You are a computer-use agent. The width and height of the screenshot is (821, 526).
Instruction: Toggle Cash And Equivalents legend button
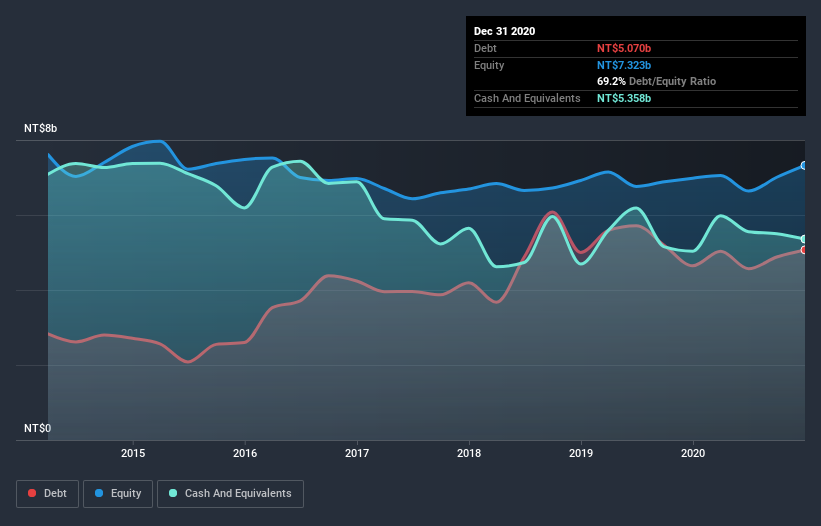[x=230, y=494]
